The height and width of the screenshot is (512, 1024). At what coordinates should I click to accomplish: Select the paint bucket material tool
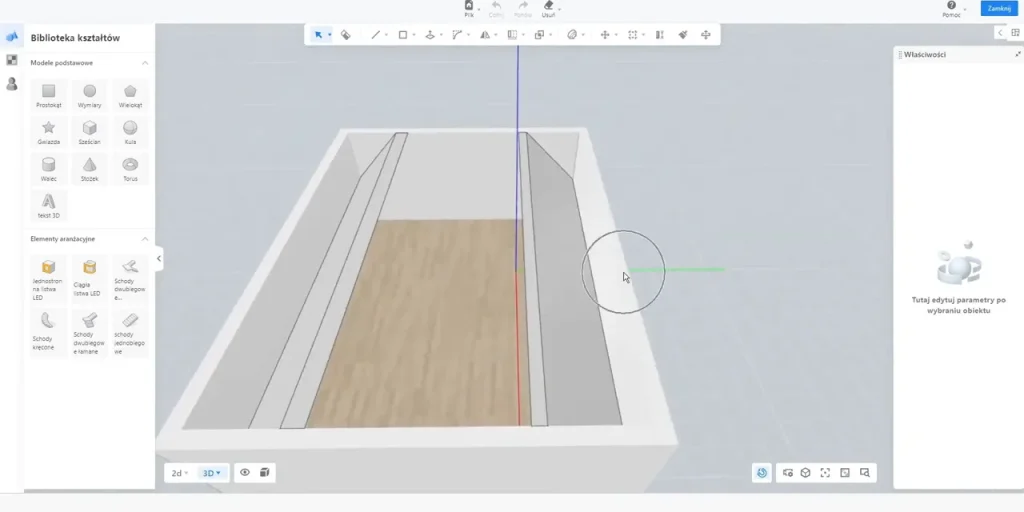345,35
